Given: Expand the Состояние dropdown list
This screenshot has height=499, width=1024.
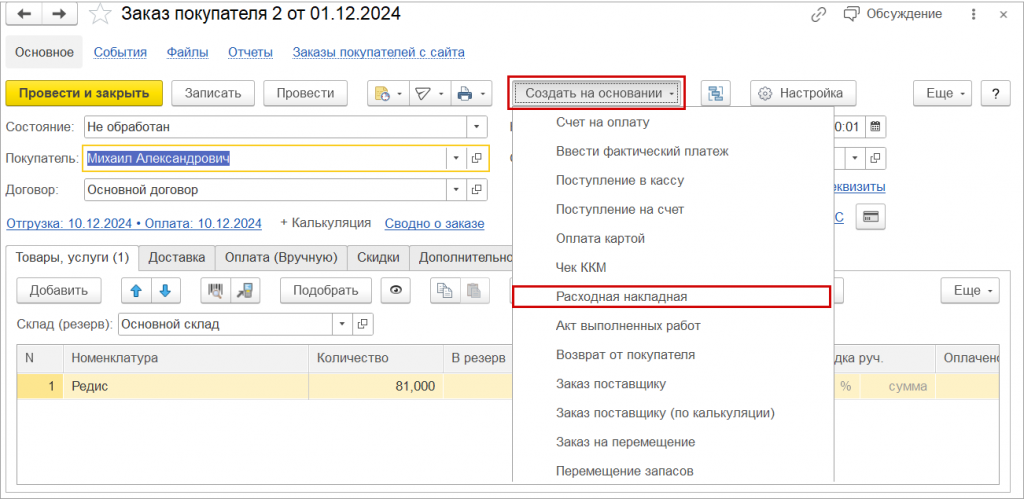Looking at the screenshot, I should (476, 127).
